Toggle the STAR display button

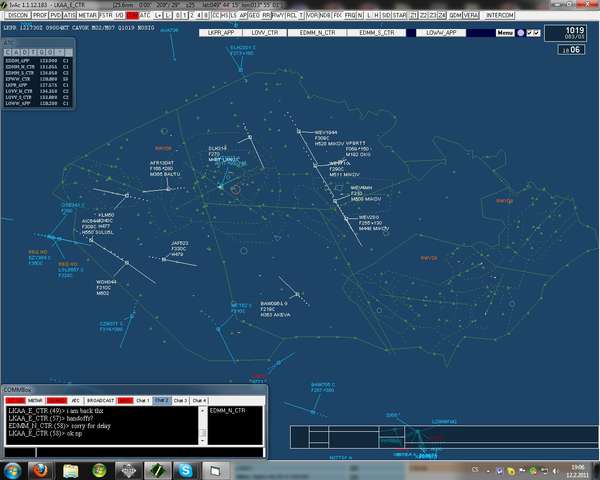click(399, 15)
